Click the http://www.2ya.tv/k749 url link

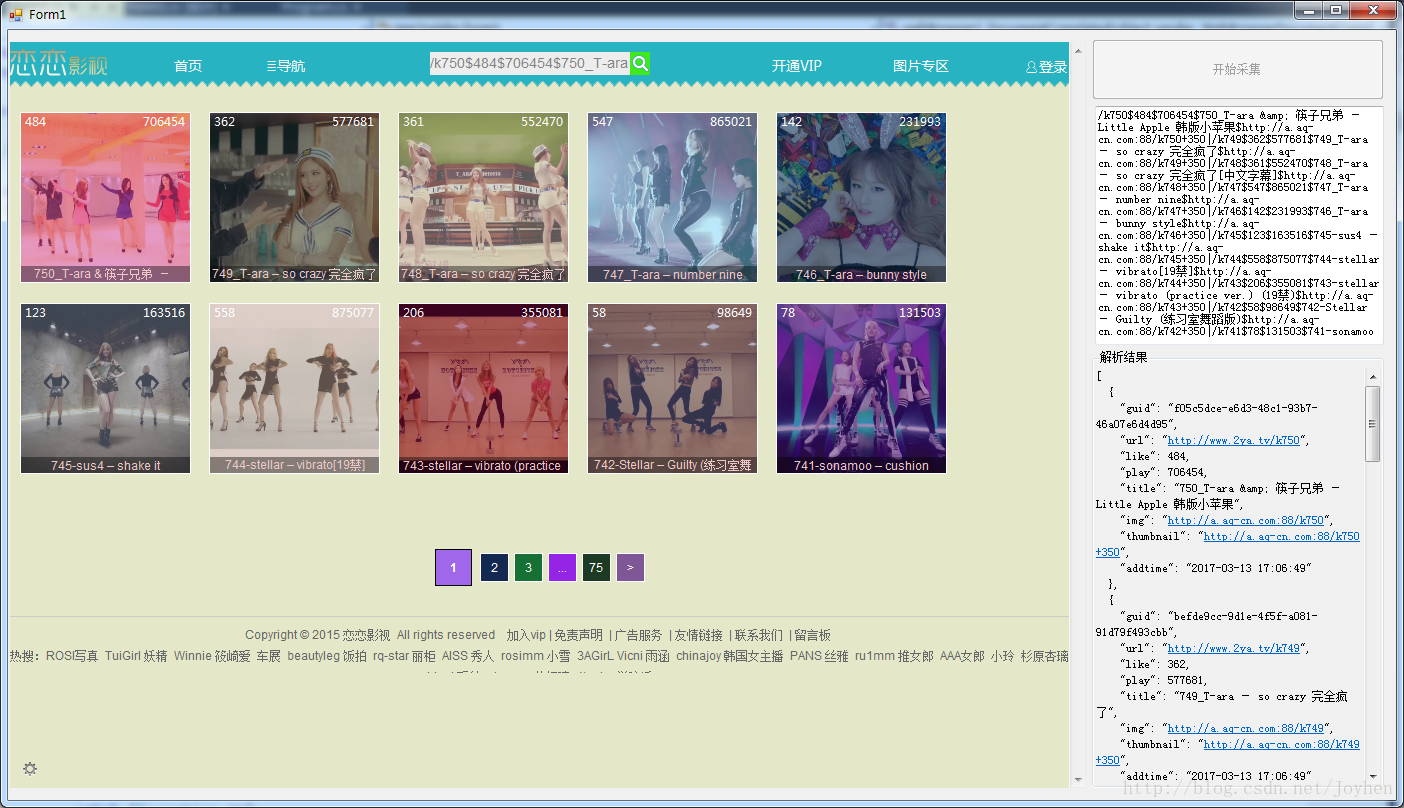(1233, 648)
